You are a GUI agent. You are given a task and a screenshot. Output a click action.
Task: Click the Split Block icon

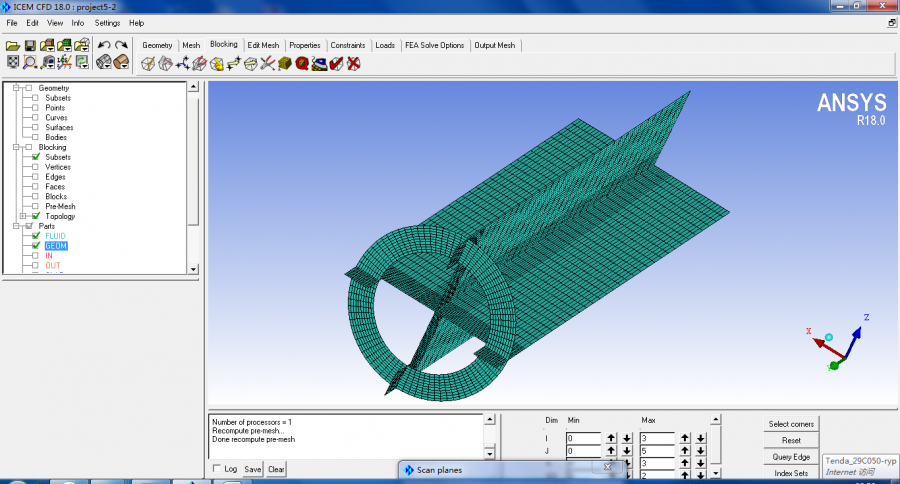point(165,64)
